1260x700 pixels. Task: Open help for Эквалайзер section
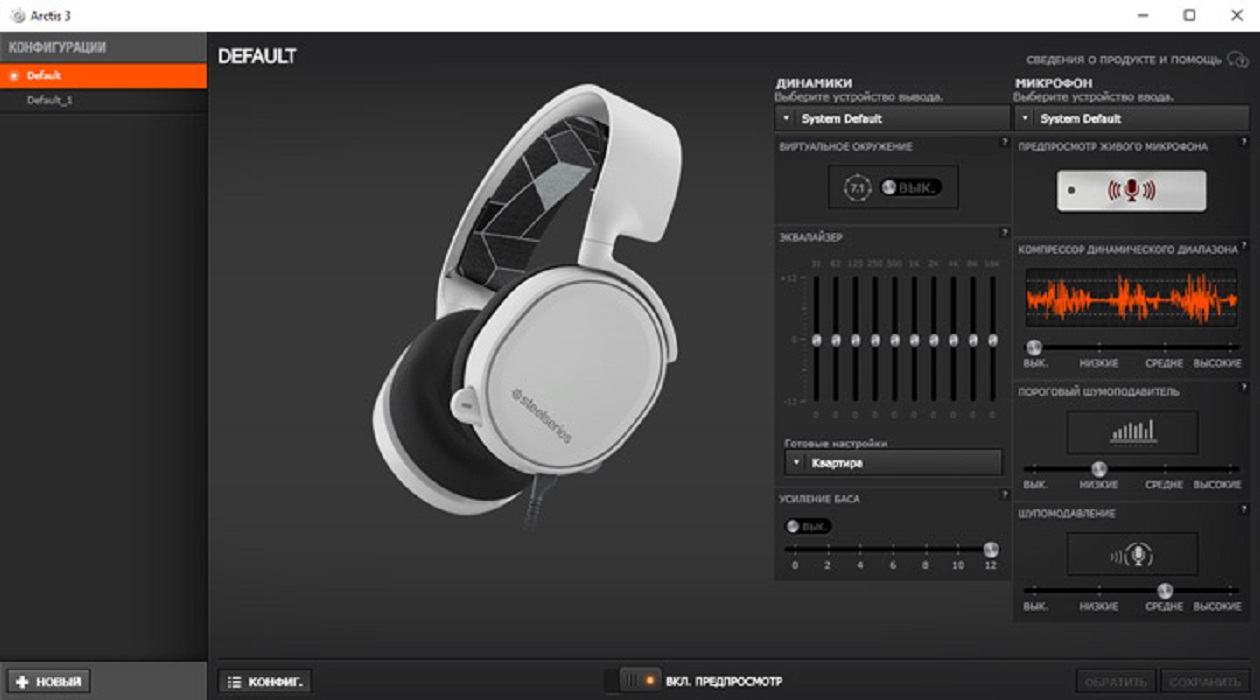1004,233
